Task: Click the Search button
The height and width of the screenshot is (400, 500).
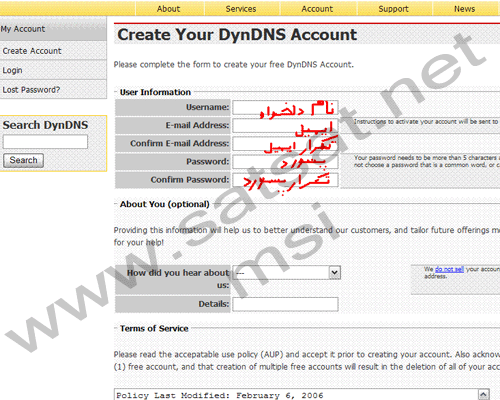Action: coord(23,160)
